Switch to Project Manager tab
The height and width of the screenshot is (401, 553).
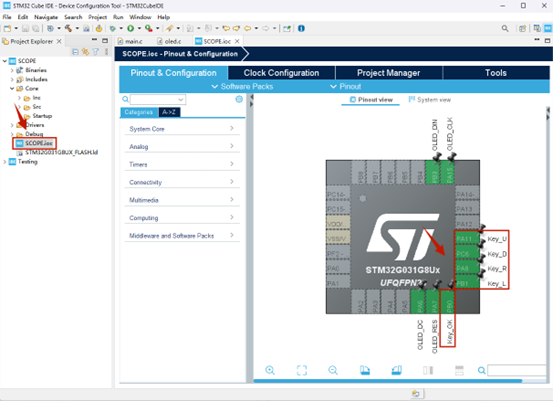(389, 73)
